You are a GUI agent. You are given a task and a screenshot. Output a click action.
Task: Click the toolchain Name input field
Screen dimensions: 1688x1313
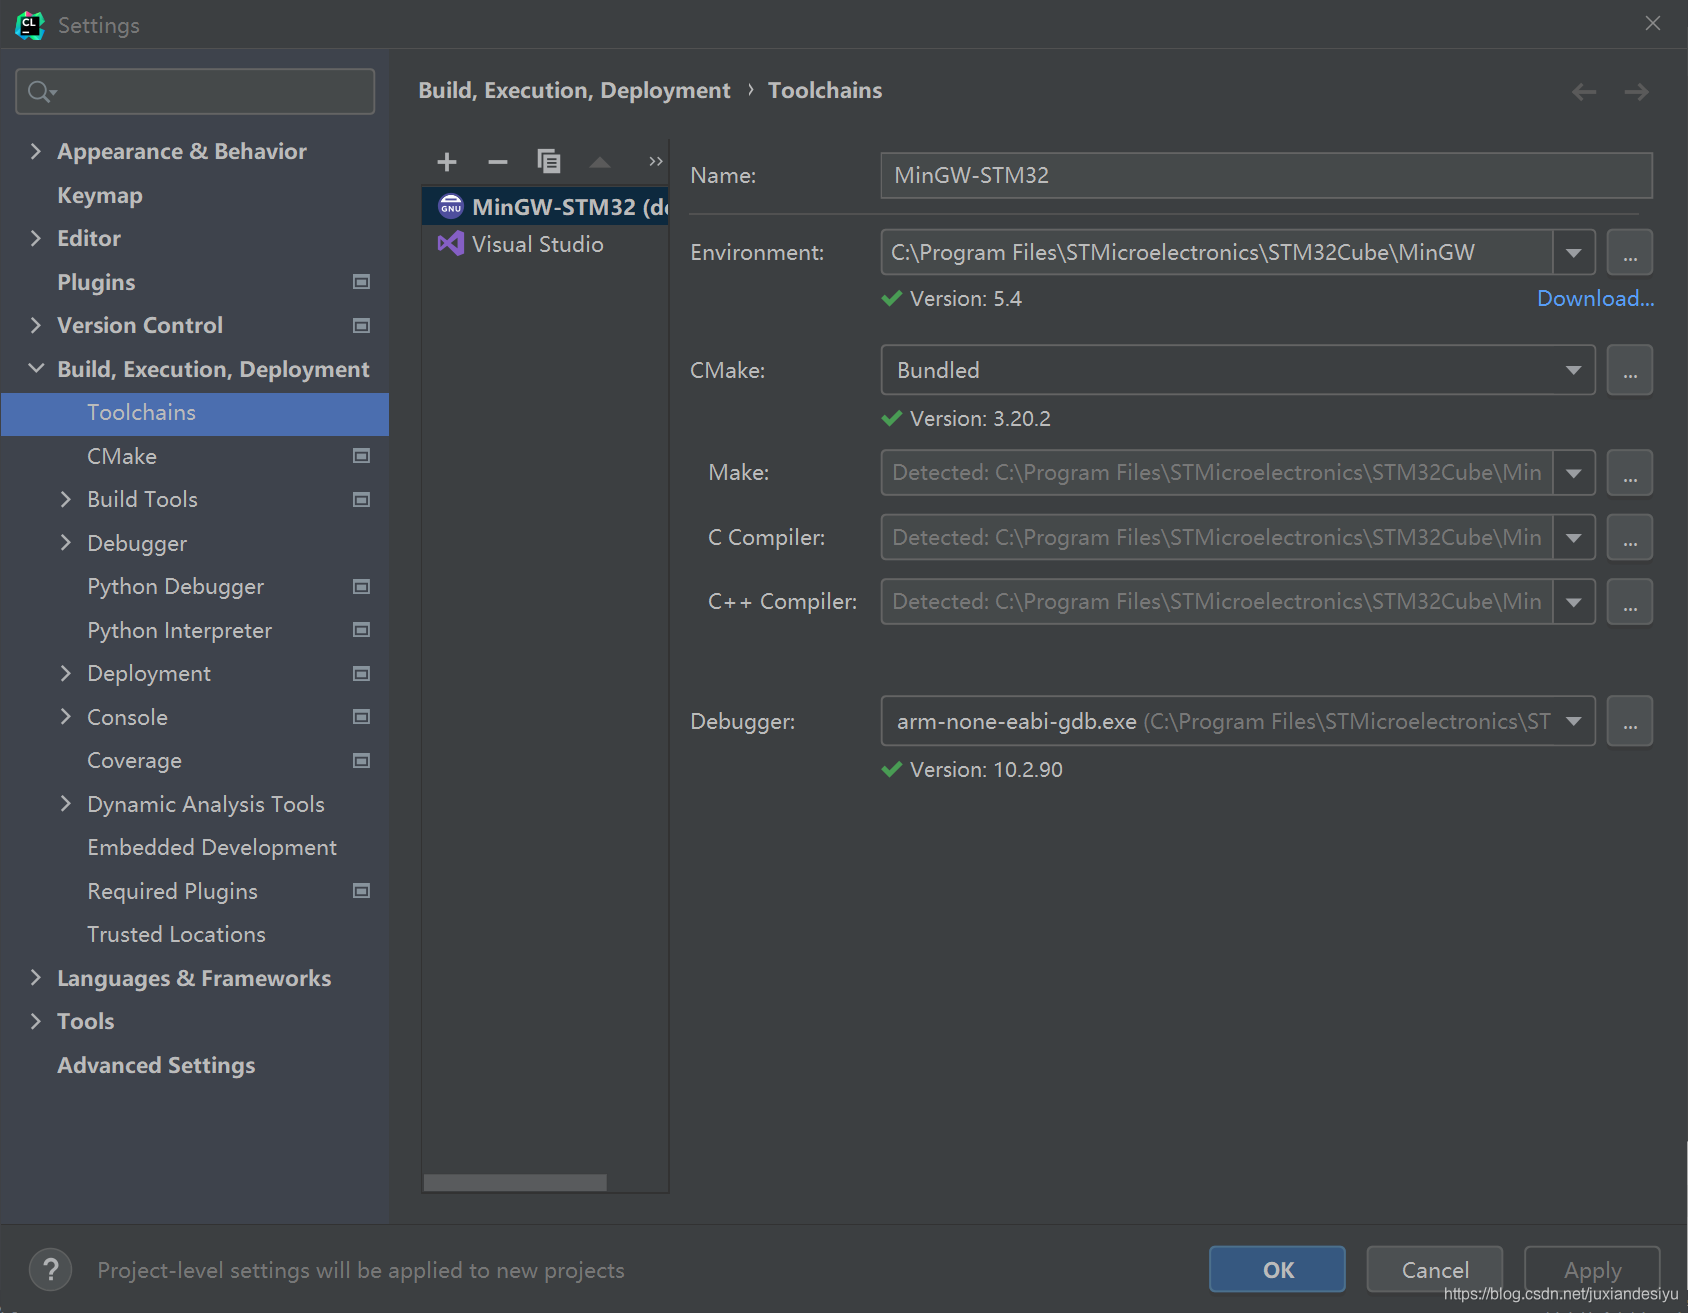pyautogui.click(x=1266, y=175)
